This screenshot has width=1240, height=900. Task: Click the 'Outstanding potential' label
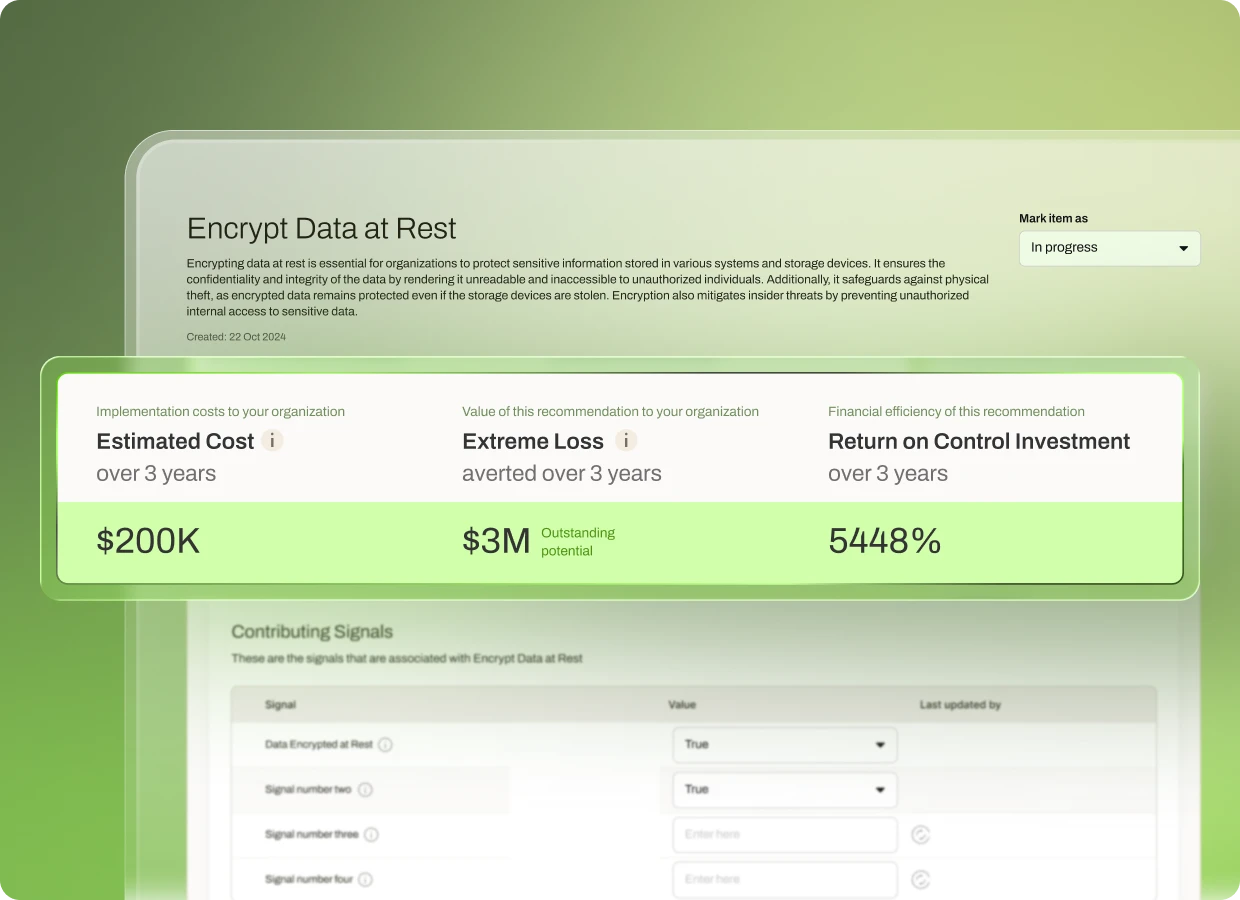(x=577, y=542)
